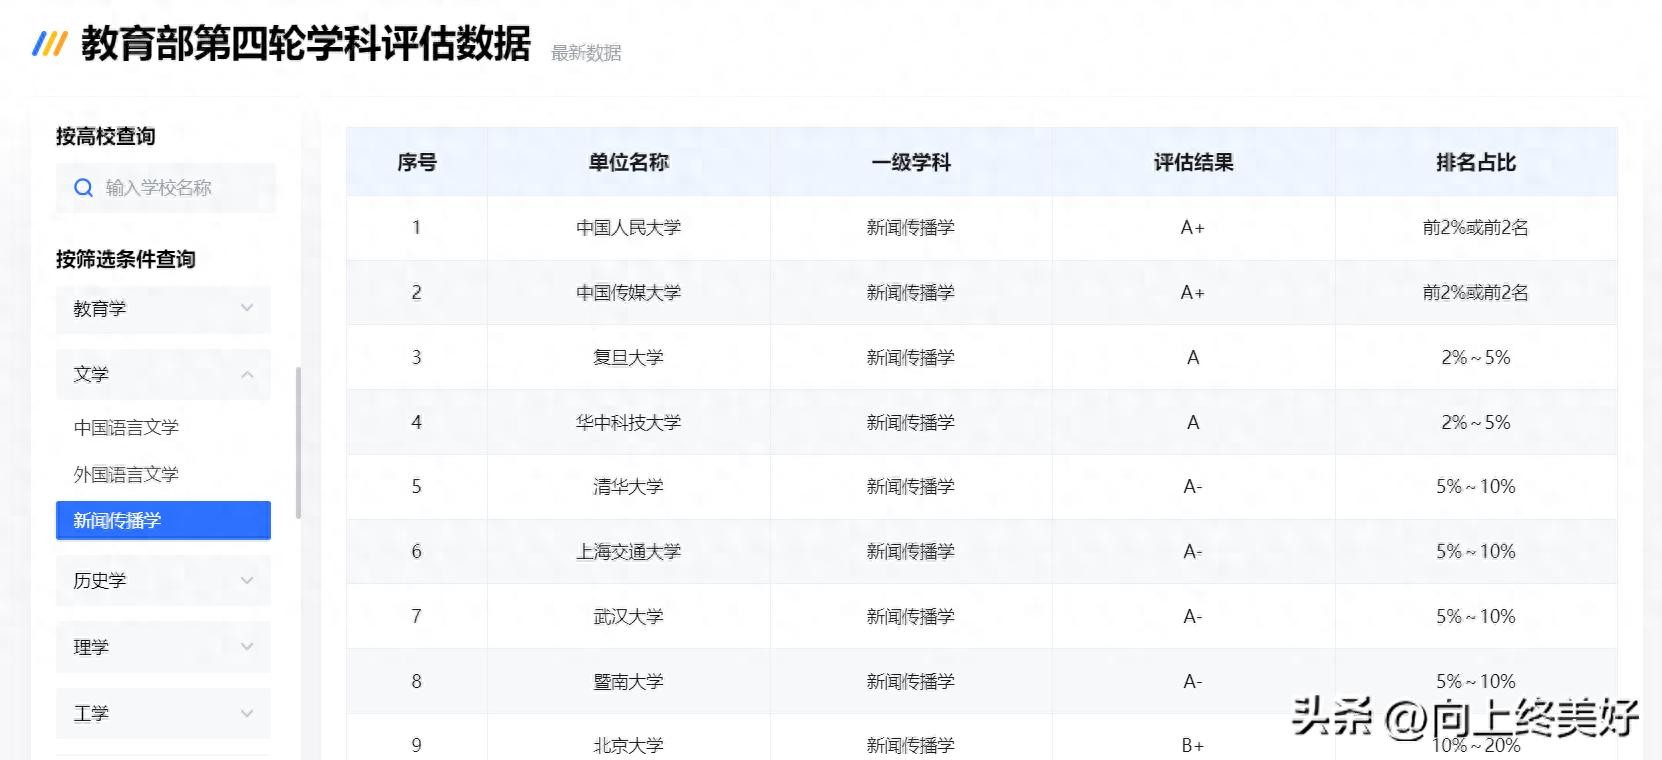Click 华中科技大学 row name
The height and width of the screenshot is (760, 1662).
(x=628, y=423)
